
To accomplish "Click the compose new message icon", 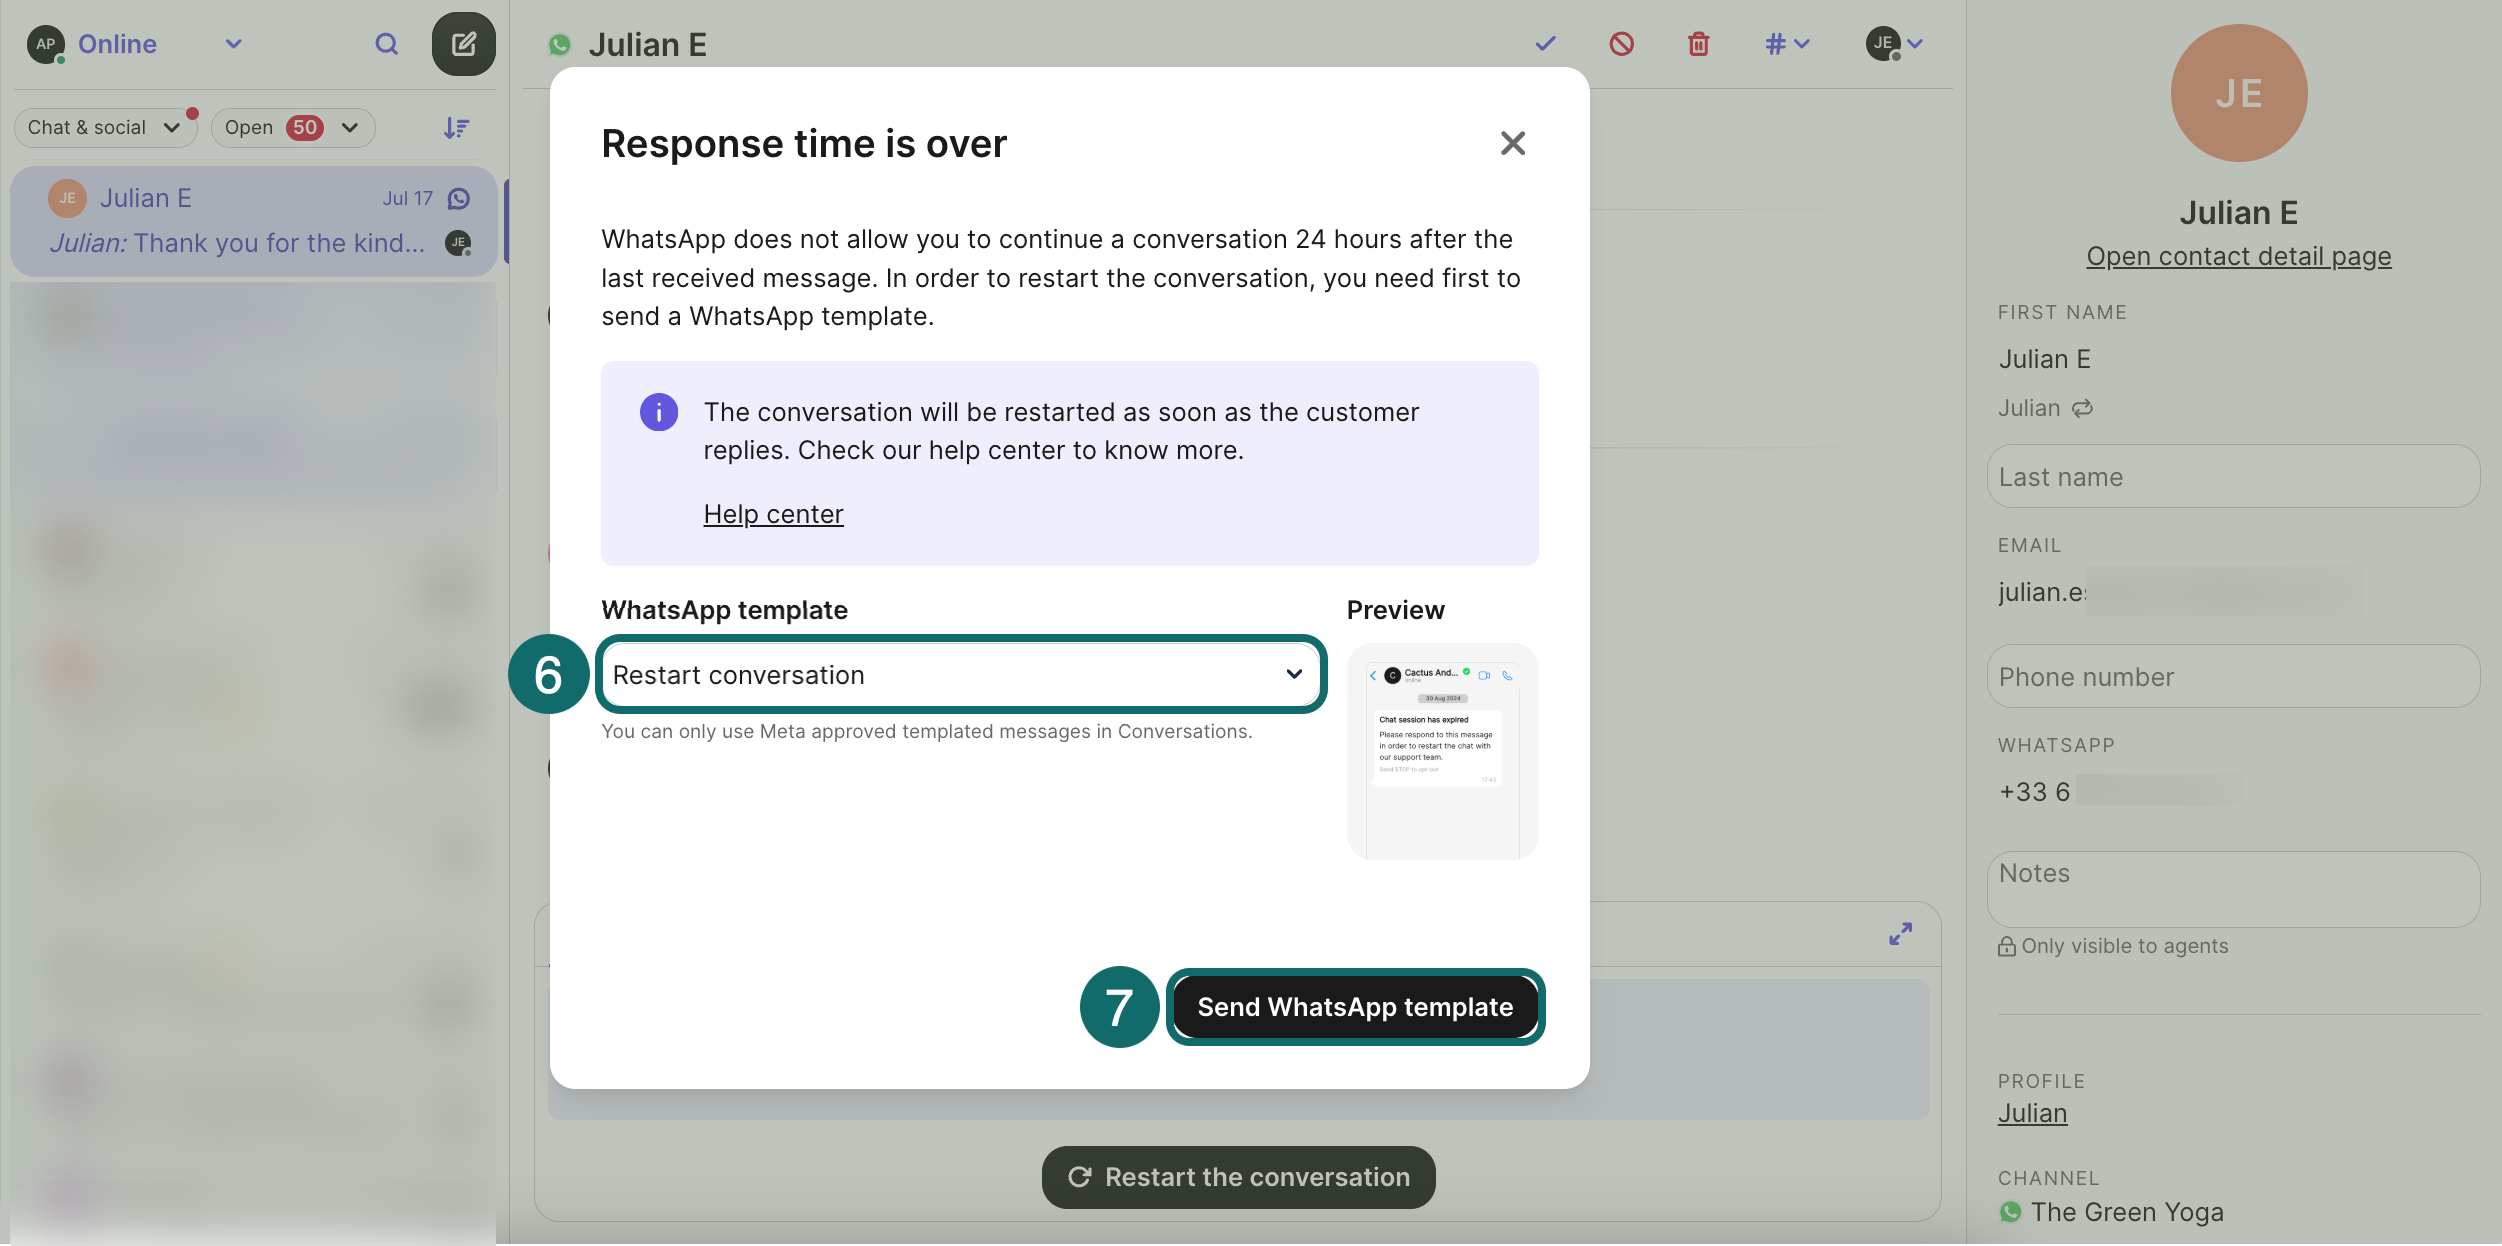I will (x=463, y=44).
